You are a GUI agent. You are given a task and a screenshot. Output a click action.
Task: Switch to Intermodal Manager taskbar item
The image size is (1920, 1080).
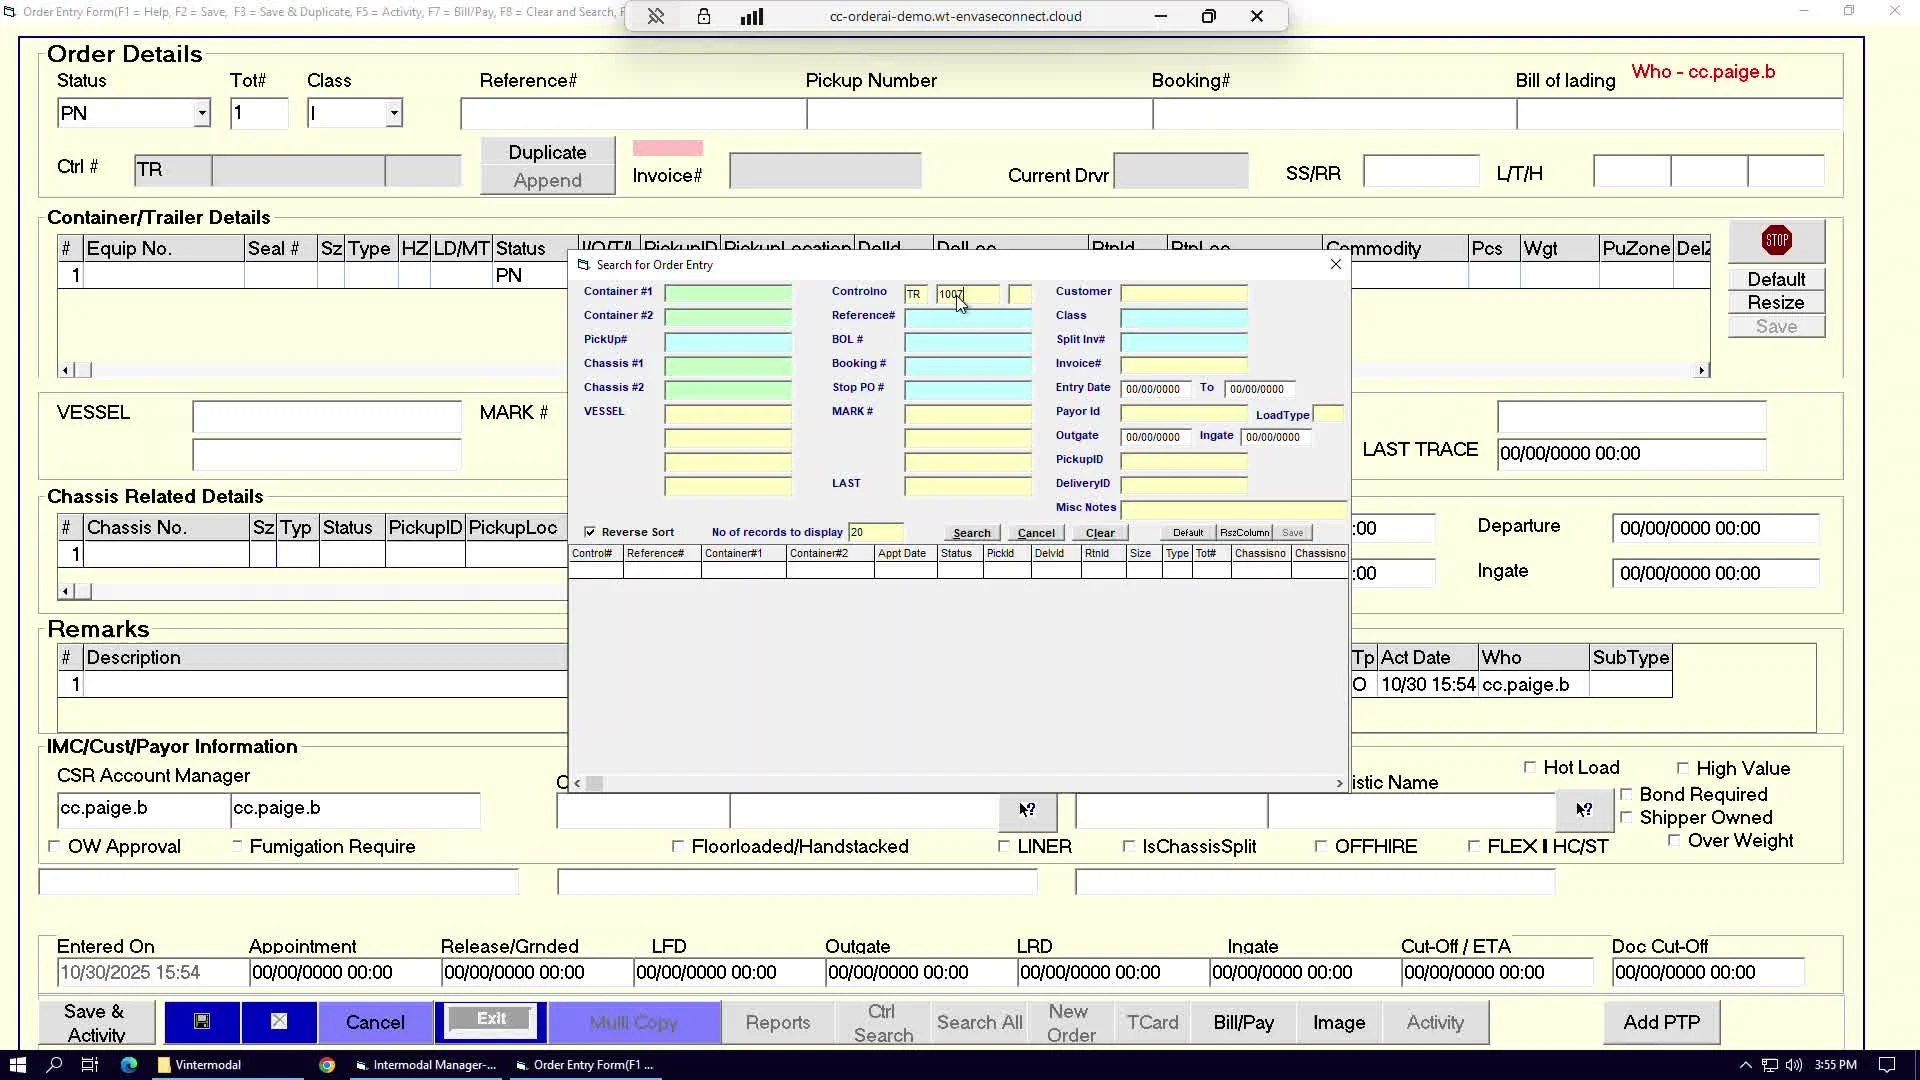pos(427,1065)
